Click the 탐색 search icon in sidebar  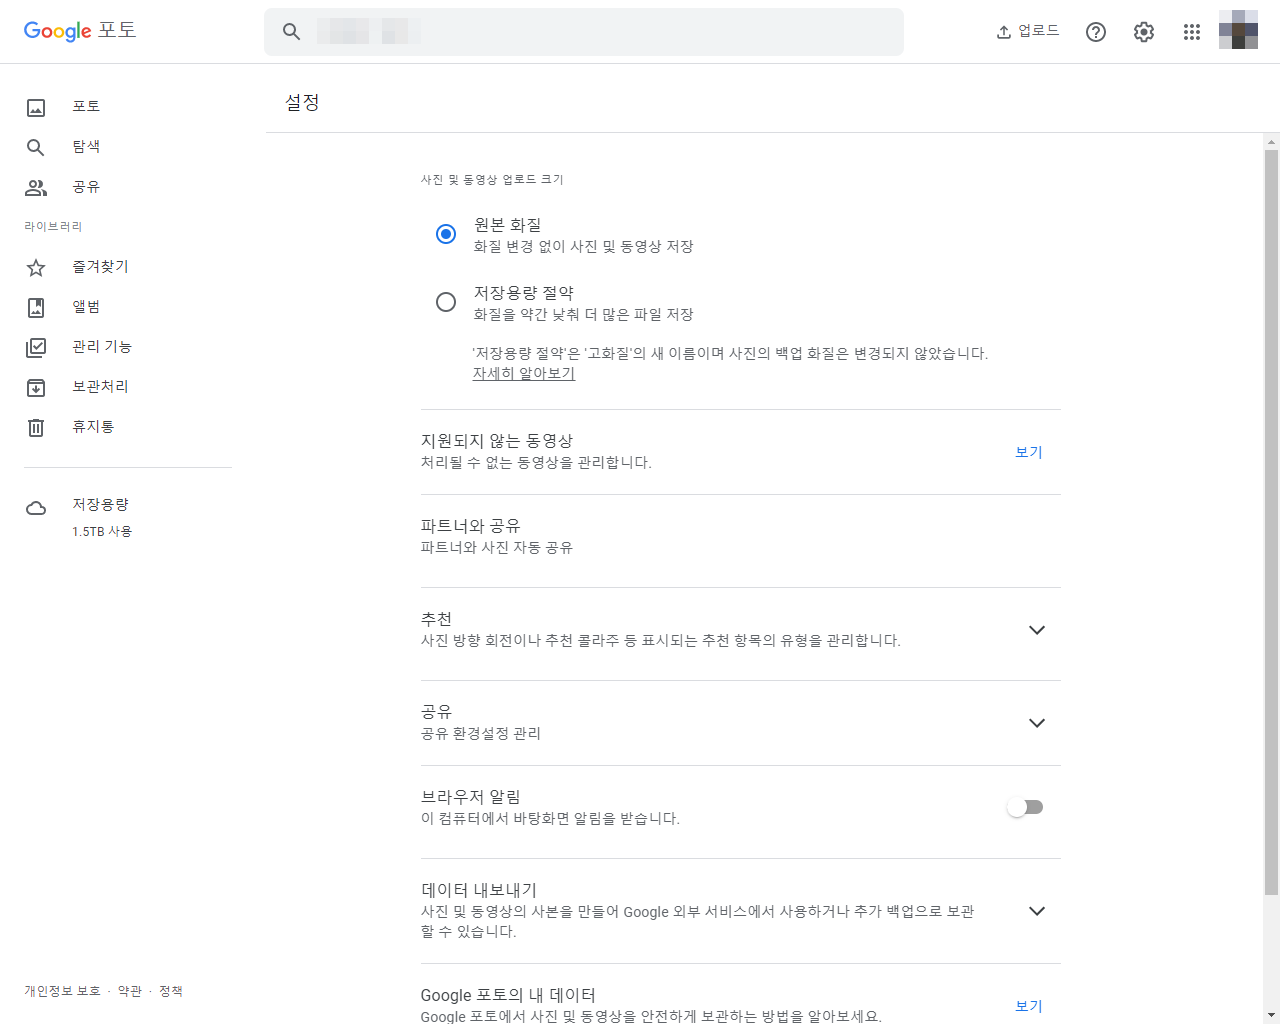36,148
